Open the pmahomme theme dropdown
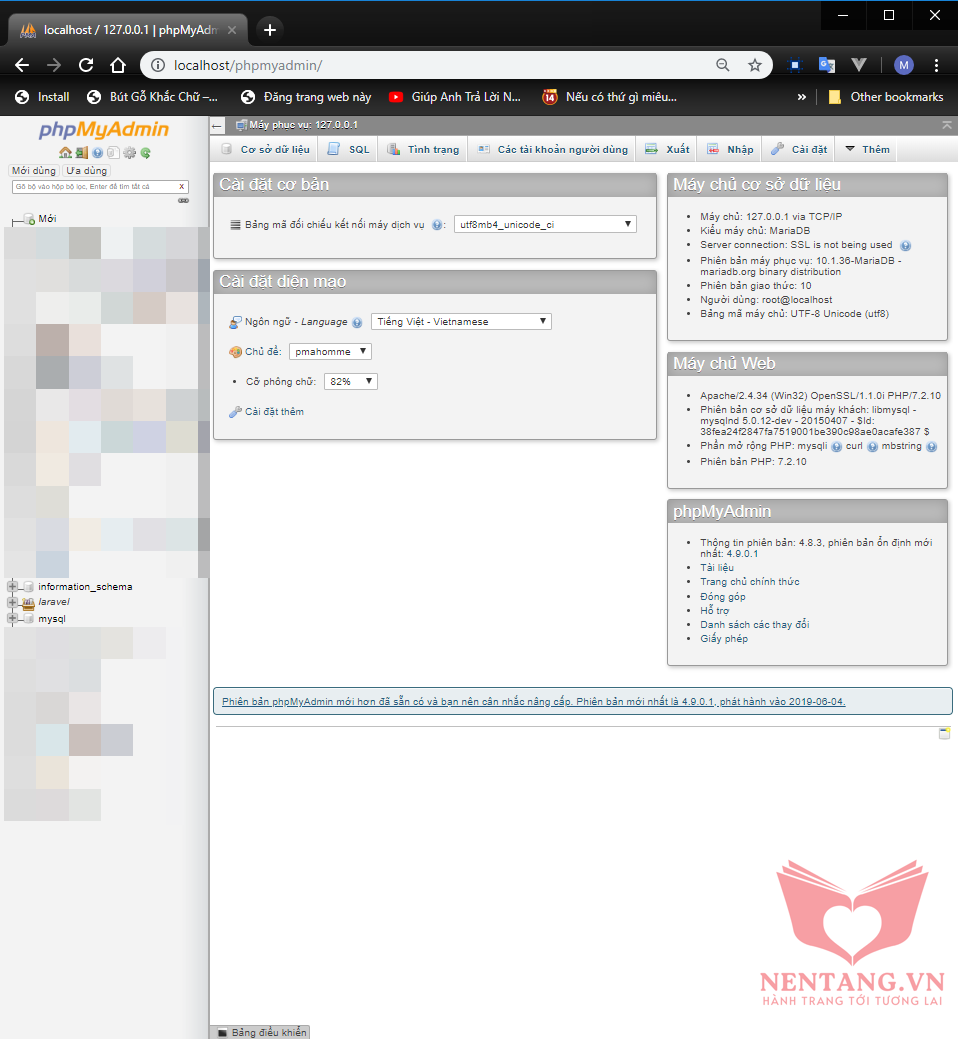 coord(330,352)
